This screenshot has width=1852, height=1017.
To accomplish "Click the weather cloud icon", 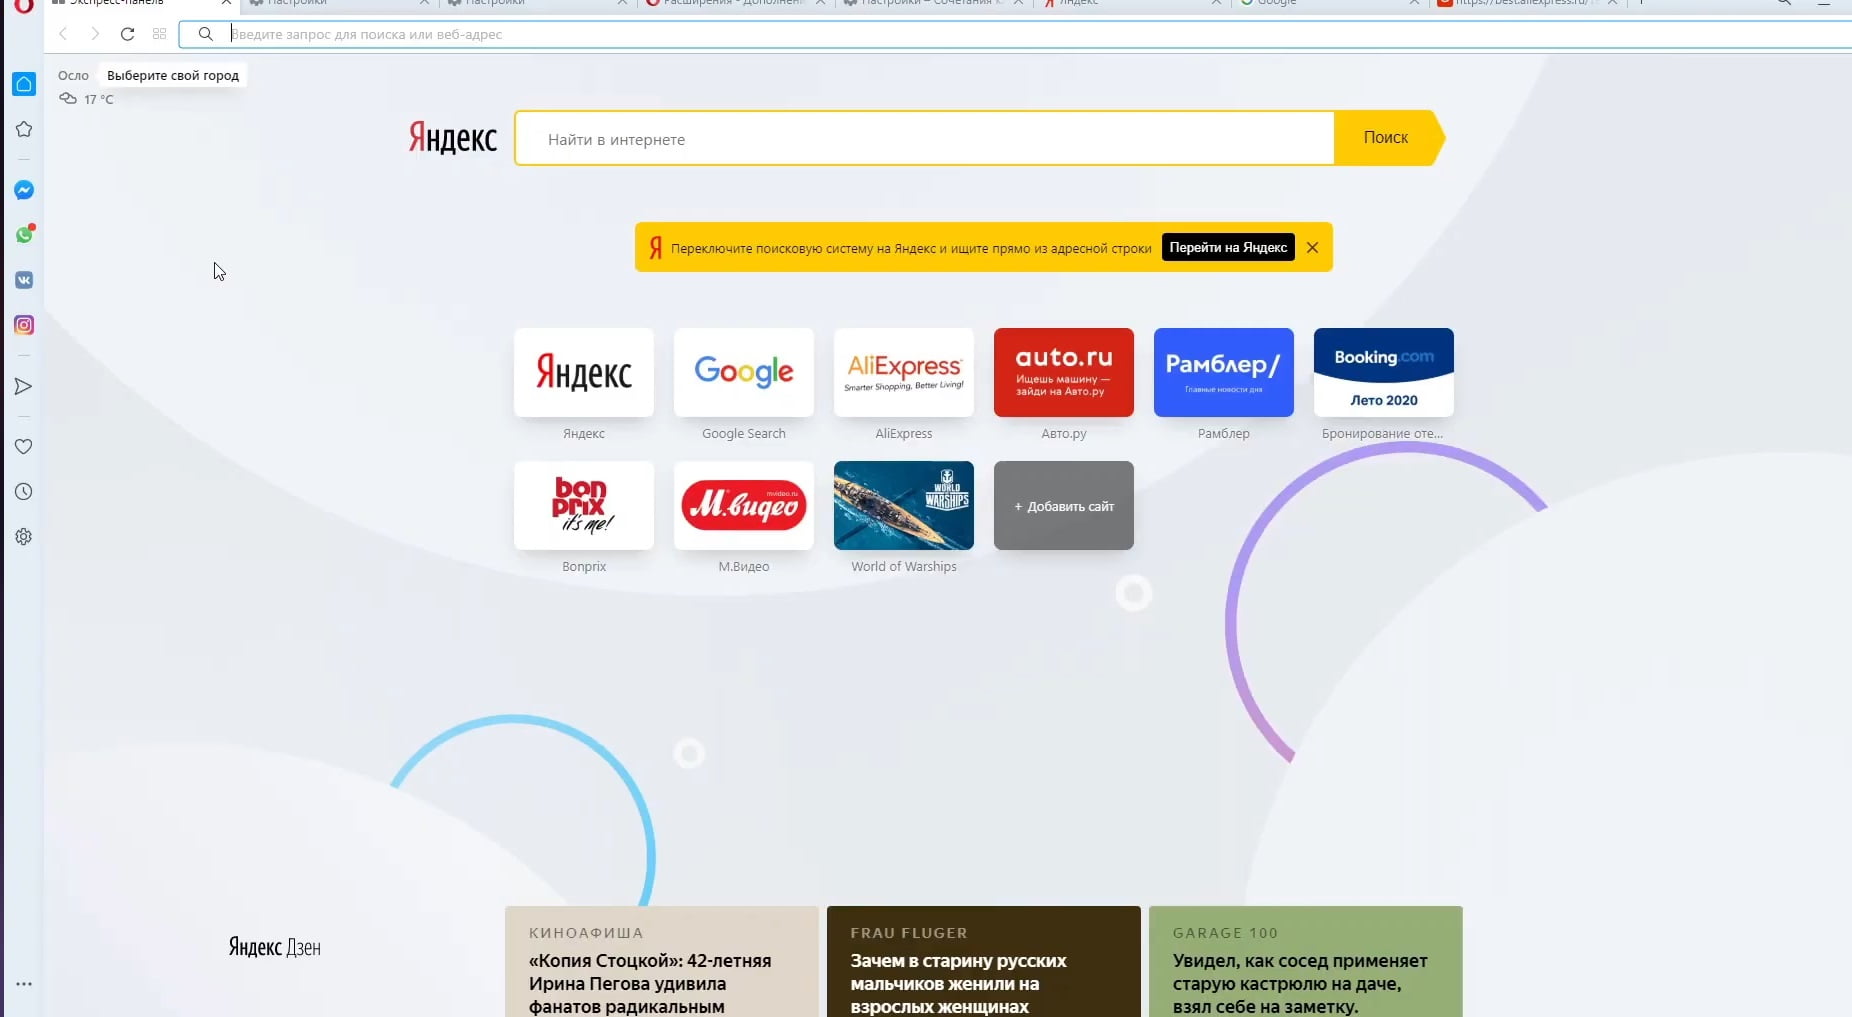I will pyautogui.click(x=68, y=99).
